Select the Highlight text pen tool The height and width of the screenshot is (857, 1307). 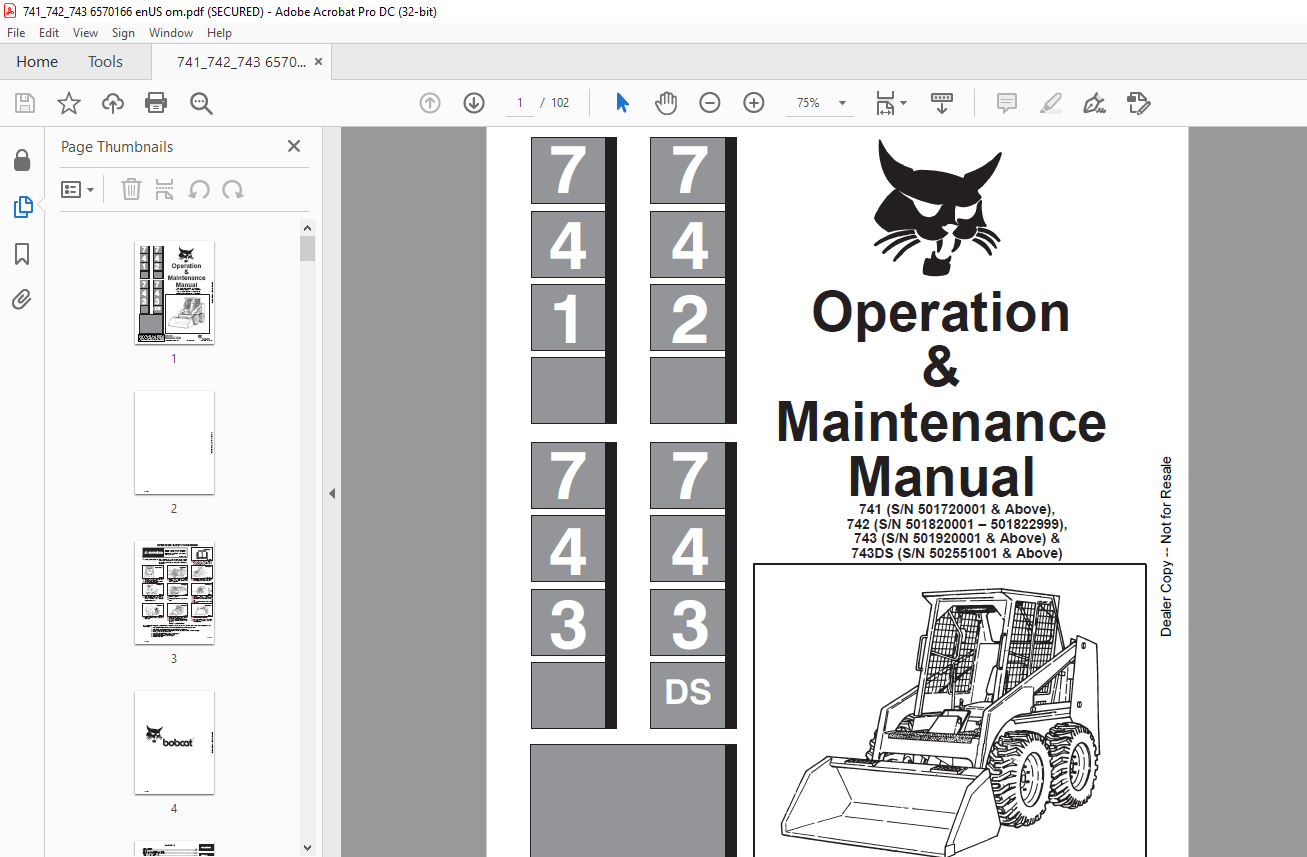[1050, 103]
